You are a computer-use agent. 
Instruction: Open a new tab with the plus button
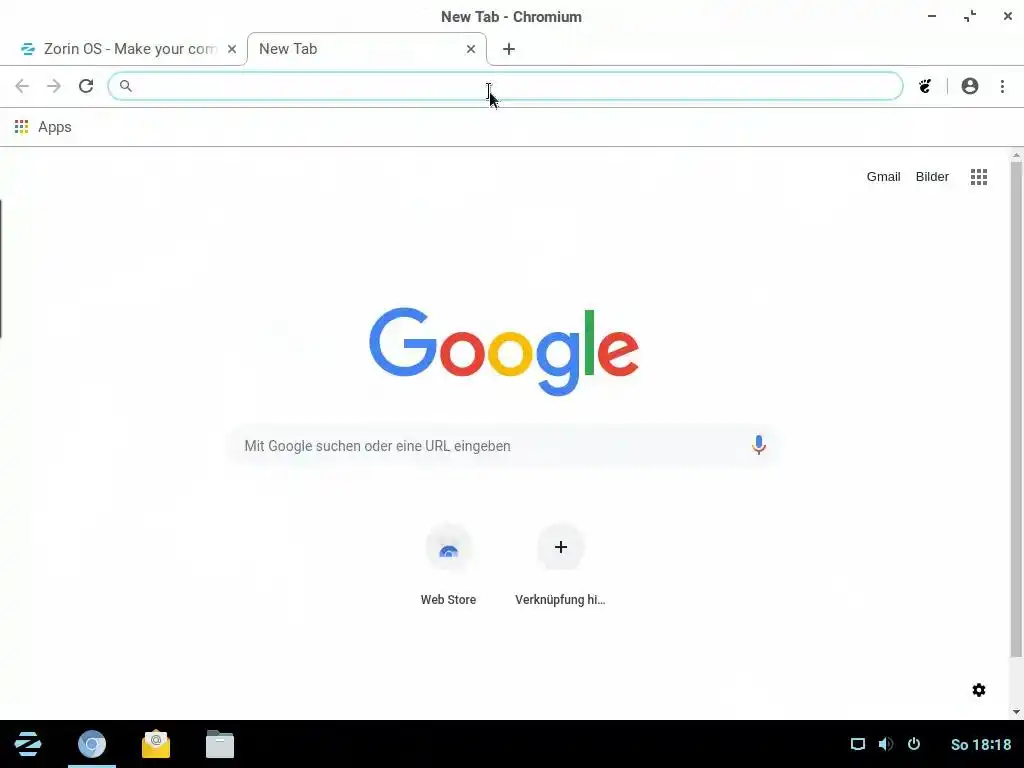click(509, 49)
